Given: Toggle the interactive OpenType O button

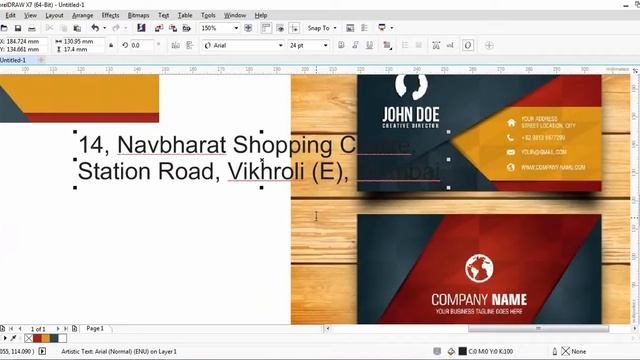Looking at the screenshot, I should (468, 45).
